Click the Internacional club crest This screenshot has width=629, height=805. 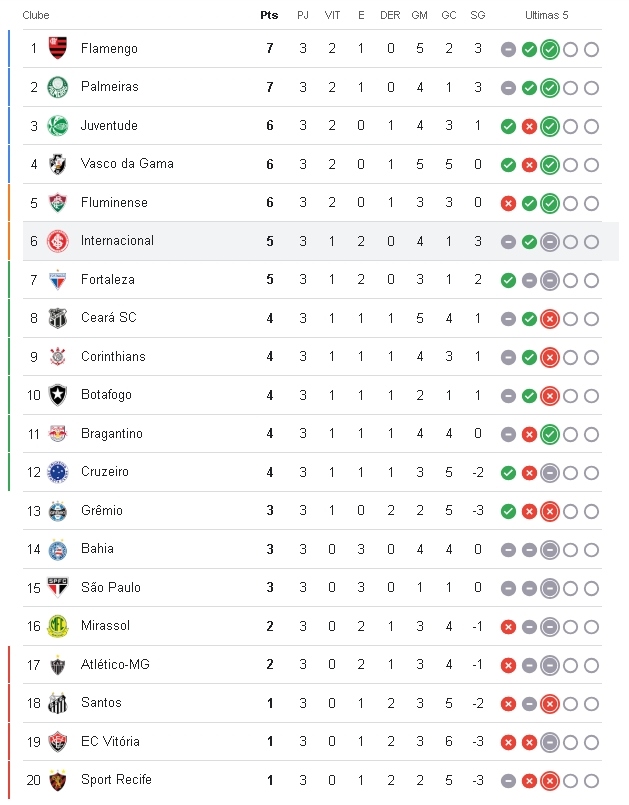pyautogui.click(x=58, y=241)
